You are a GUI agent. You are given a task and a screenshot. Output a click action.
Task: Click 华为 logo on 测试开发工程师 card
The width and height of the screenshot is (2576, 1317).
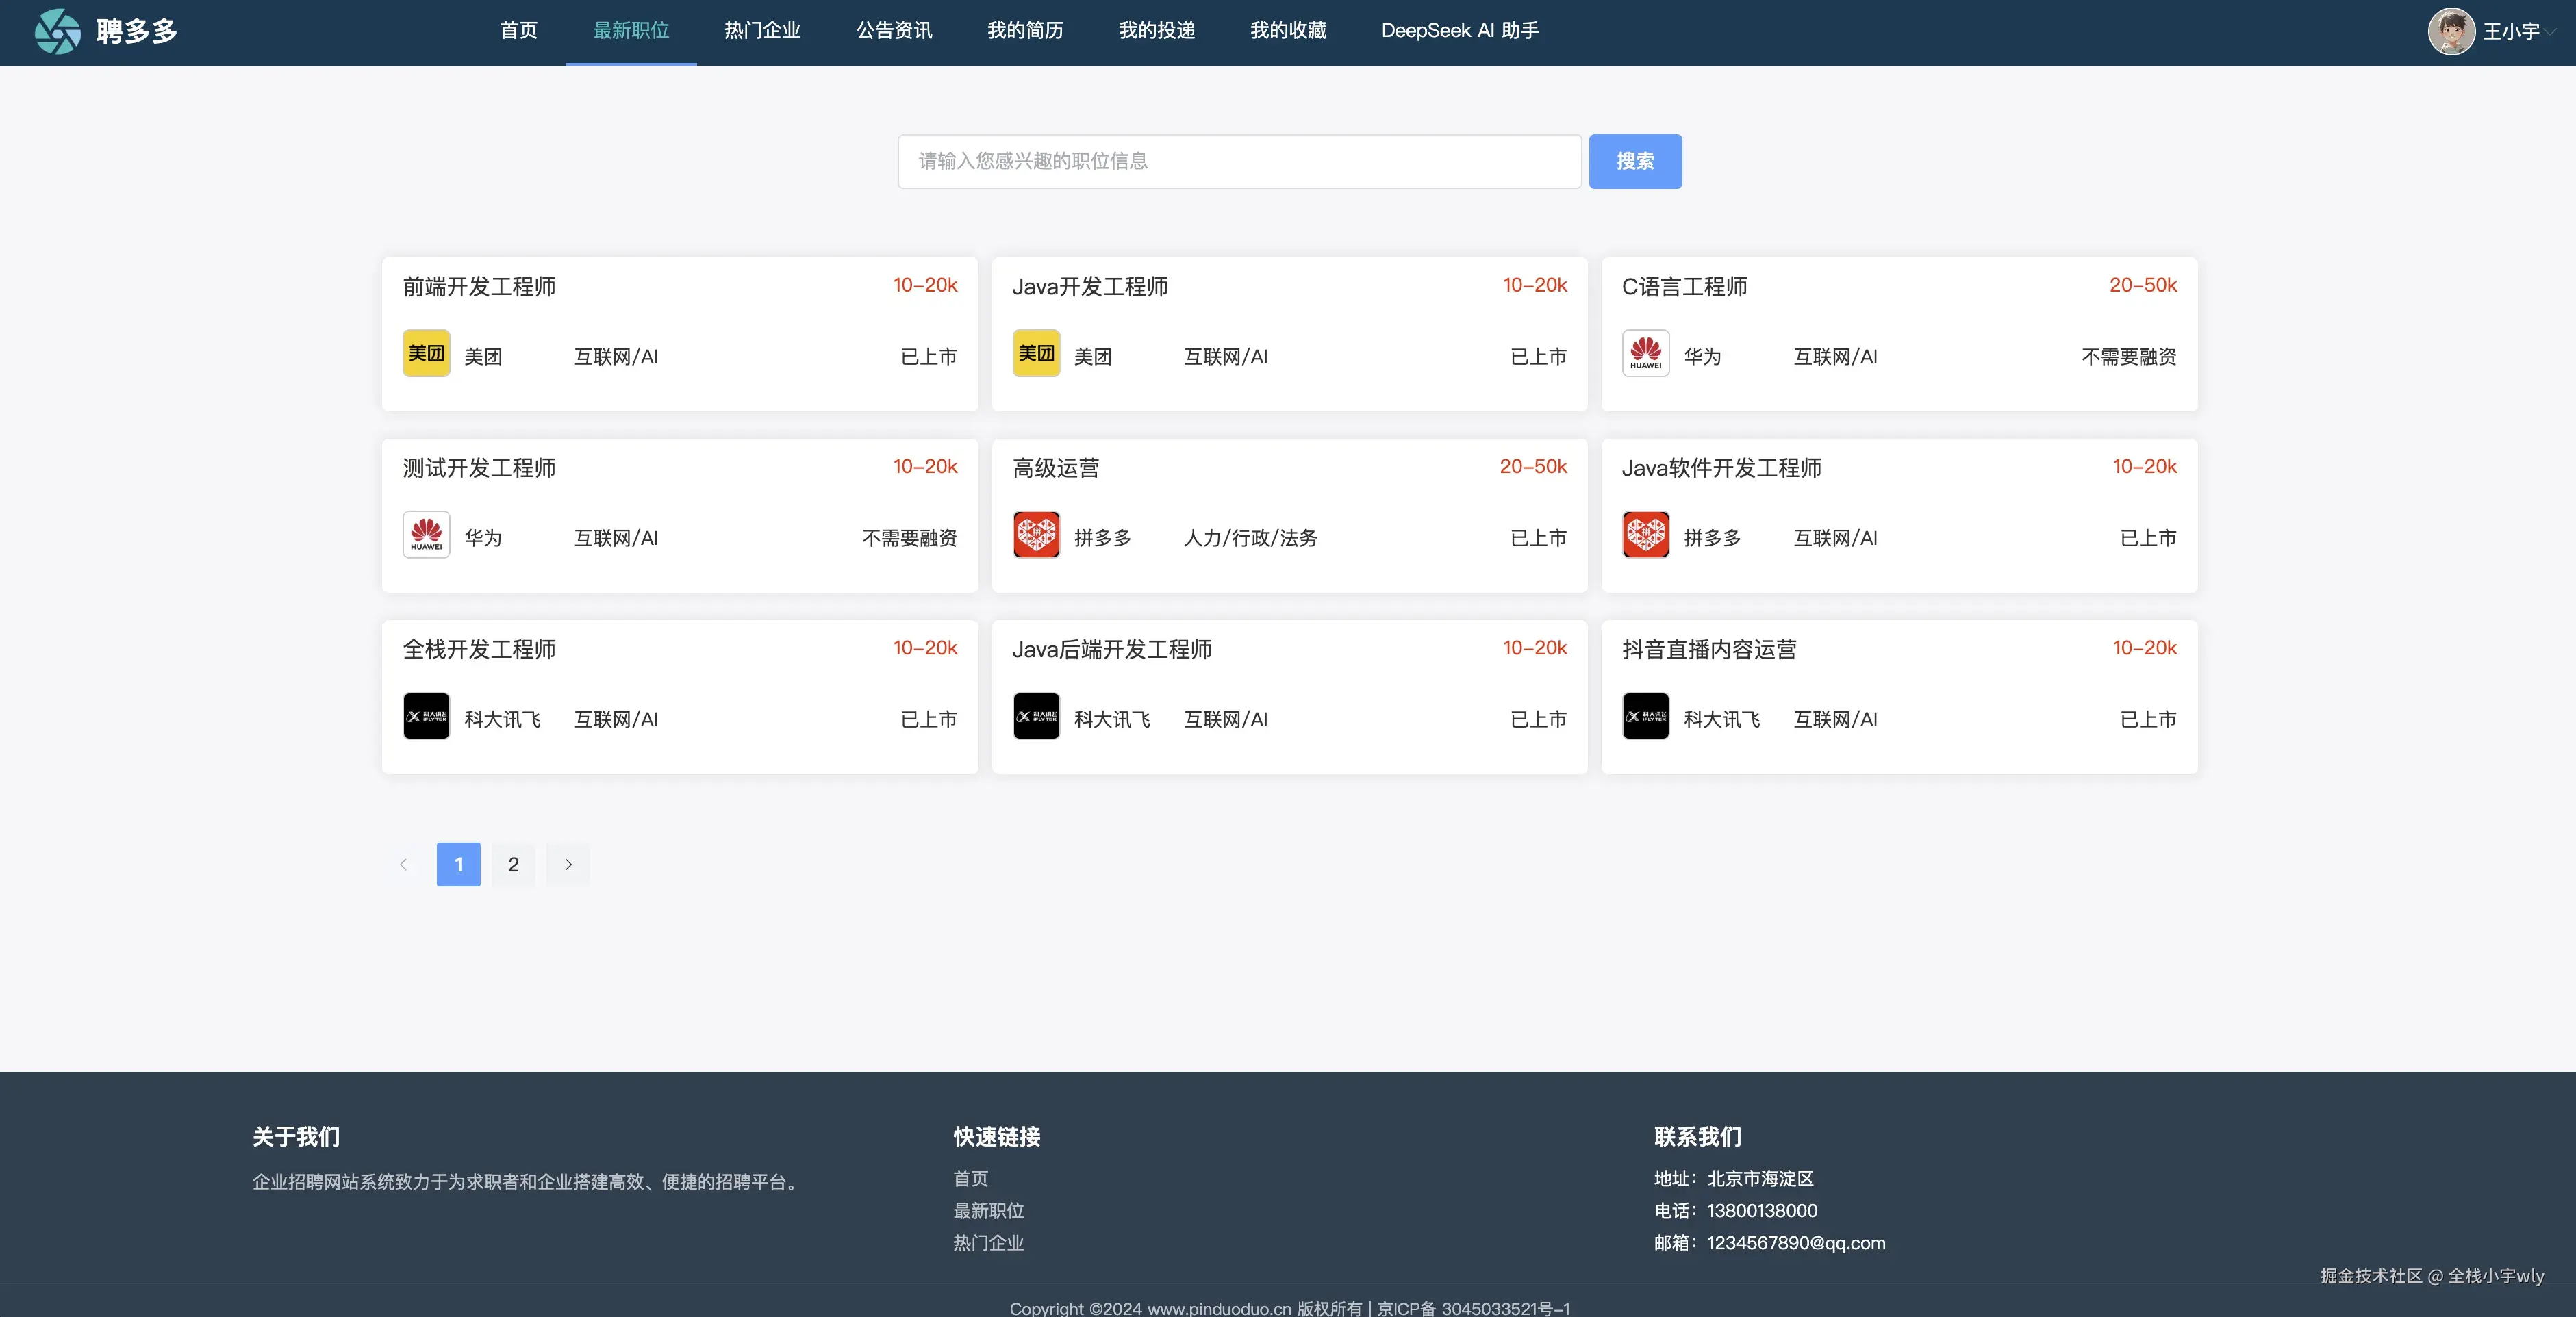(x=426, y=535)
